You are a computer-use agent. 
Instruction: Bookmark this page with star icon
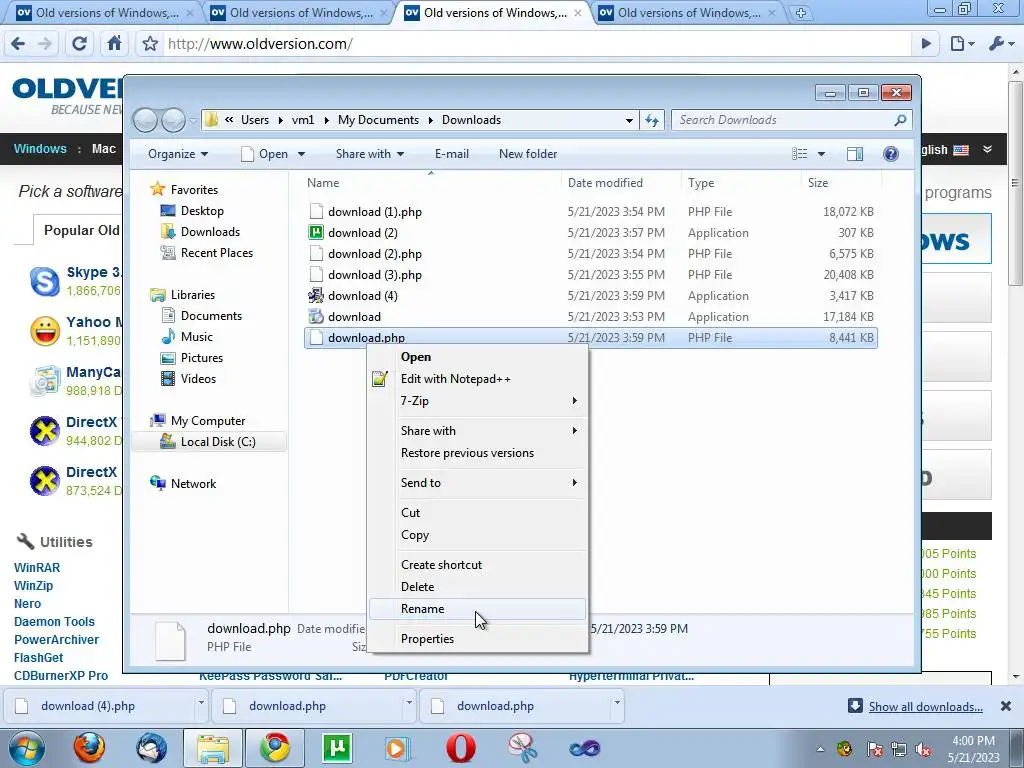click(x=150, y=44)
